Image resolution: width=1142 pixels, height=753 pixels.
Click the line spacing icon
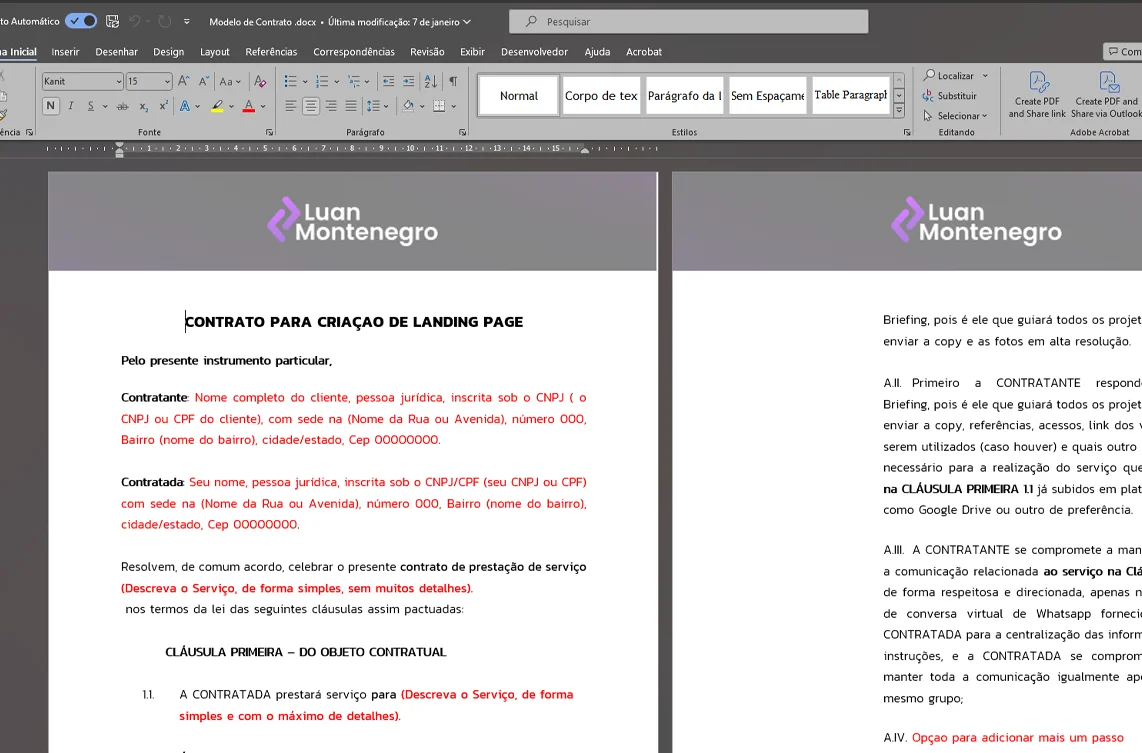(373, 106)
